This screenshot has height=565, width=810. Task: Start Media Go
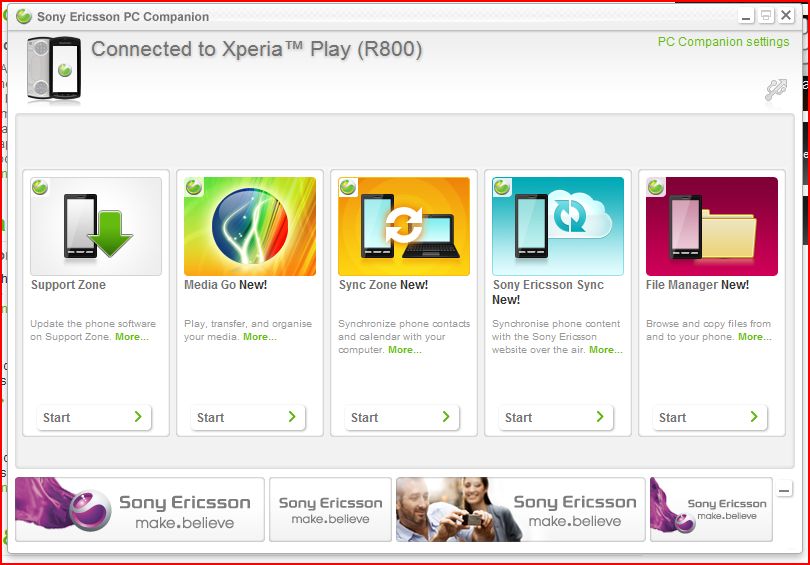pos(248,417)
